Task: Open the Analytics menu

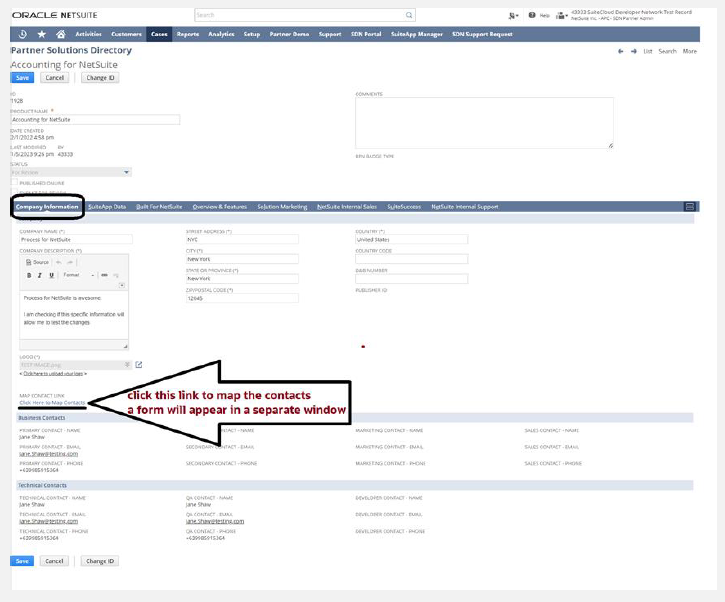Action: (221, 34)
